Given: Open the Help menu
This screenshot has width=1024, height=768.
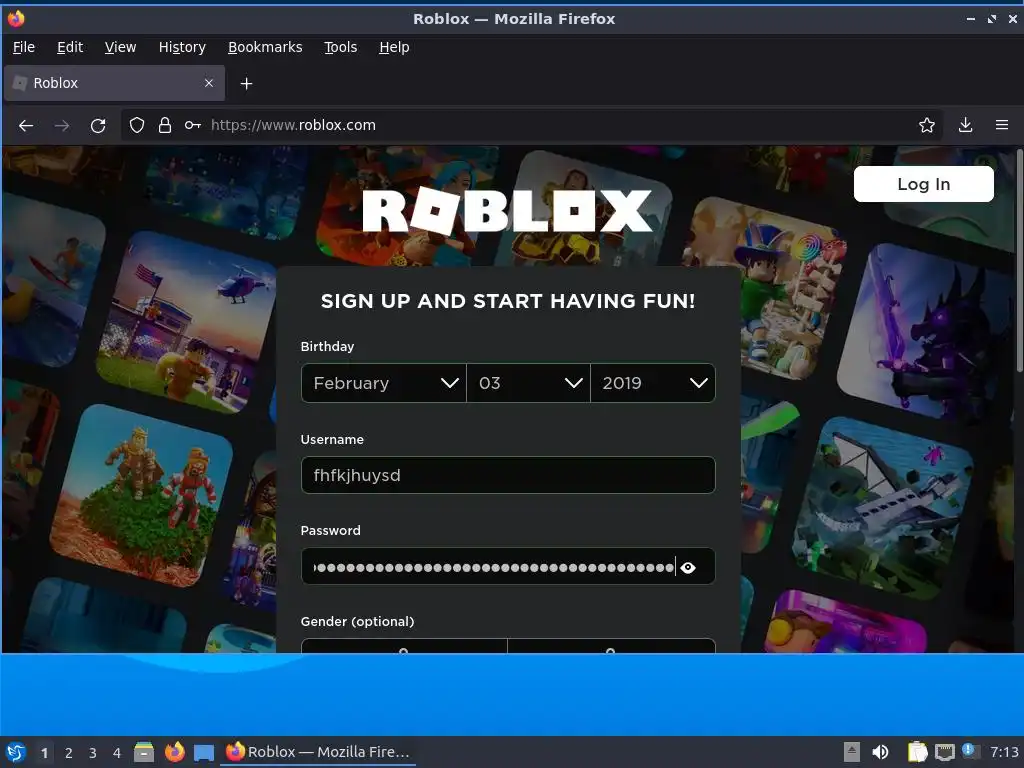Looking at the screenshot, I should (x=394, y=47).
